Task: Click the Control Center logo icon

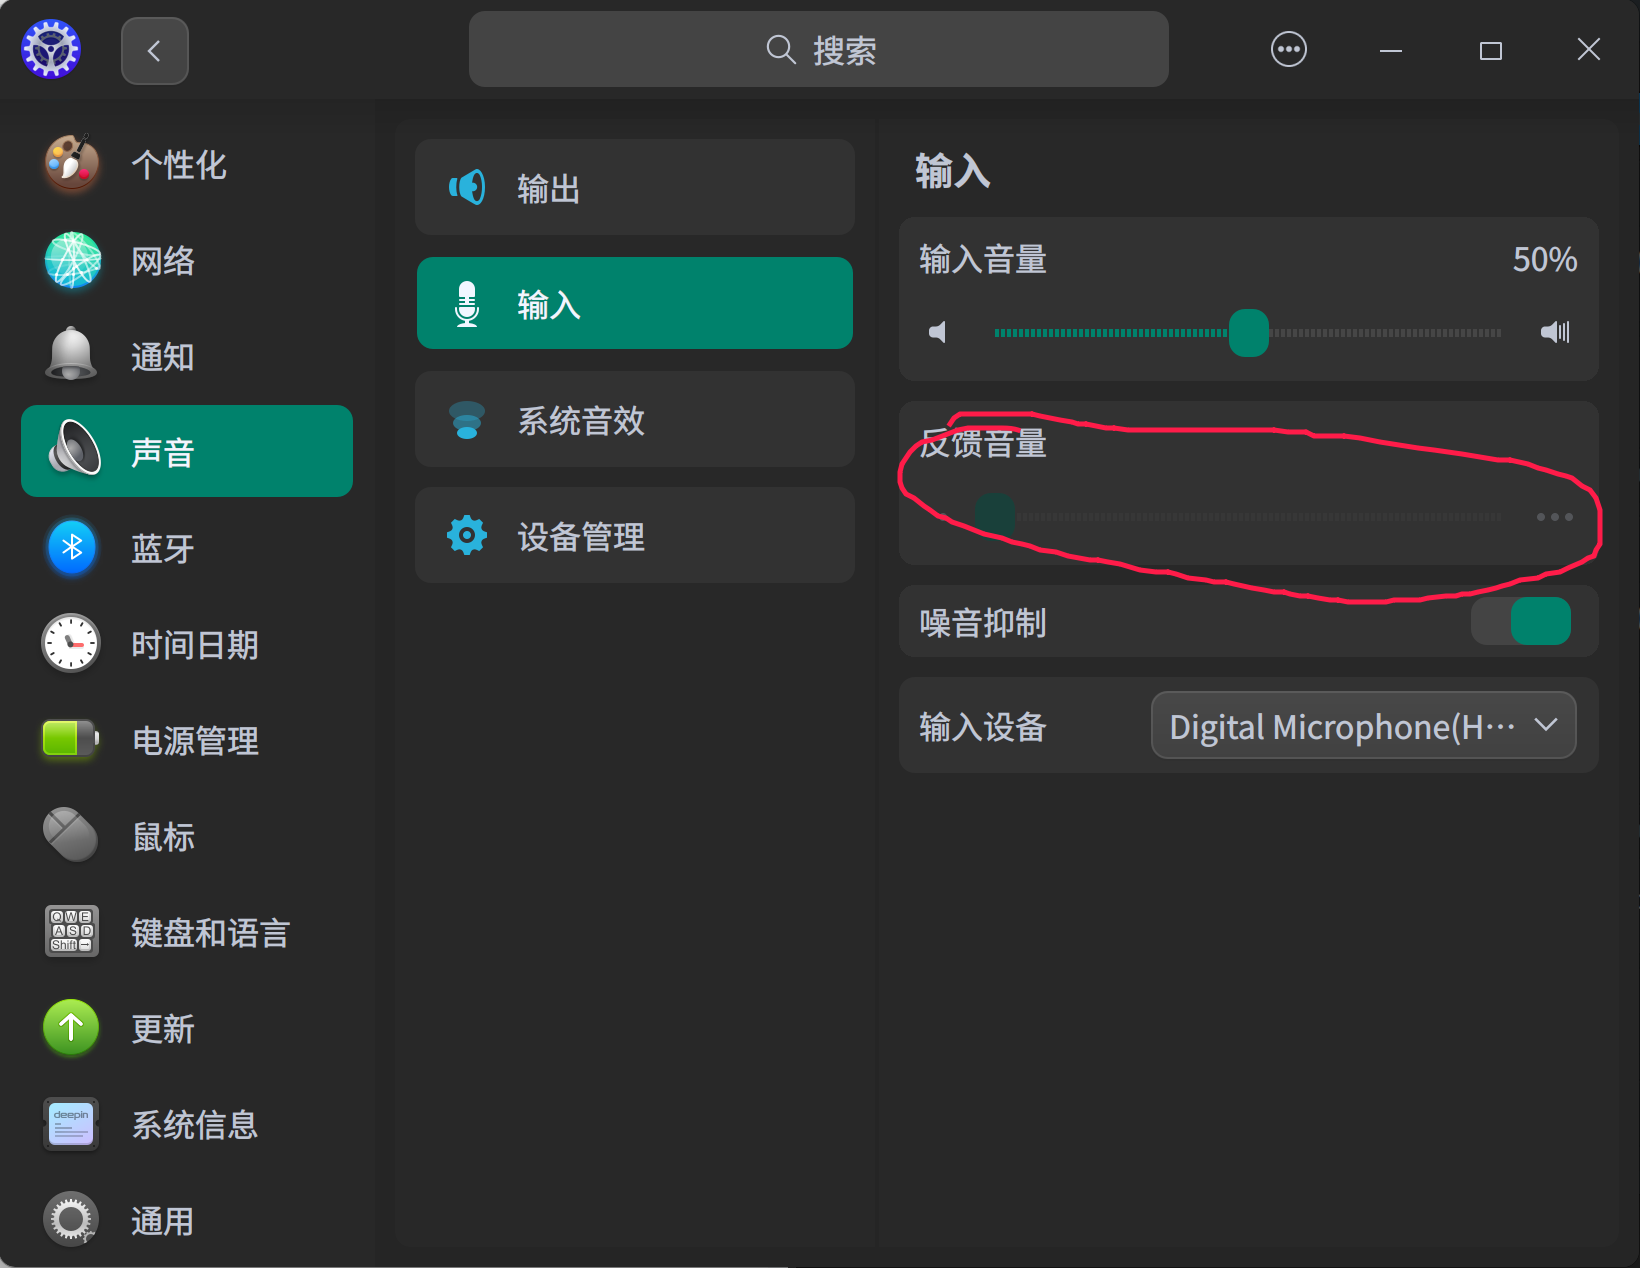Action: pyautogui.click(x=51, y=50)
